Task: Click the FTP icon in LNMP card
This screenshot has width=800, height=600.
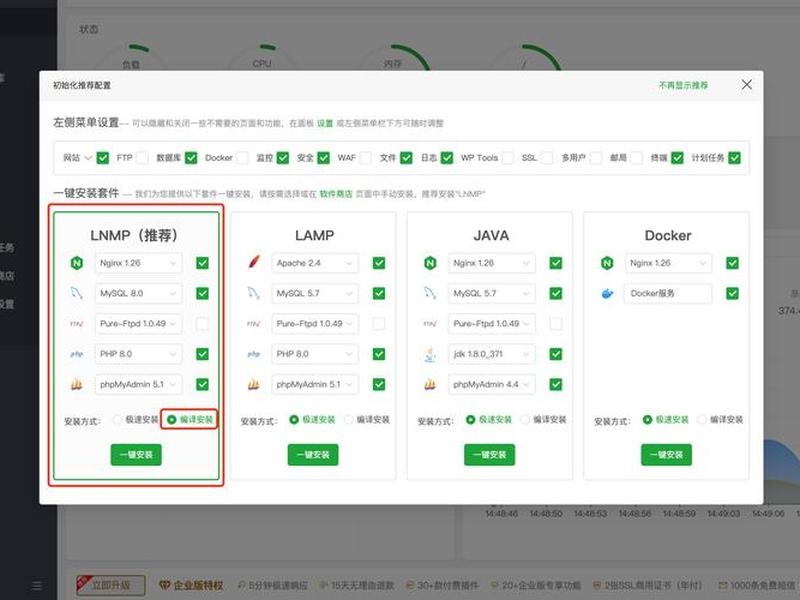Action: pyautogui.click(x=77, y=324)
